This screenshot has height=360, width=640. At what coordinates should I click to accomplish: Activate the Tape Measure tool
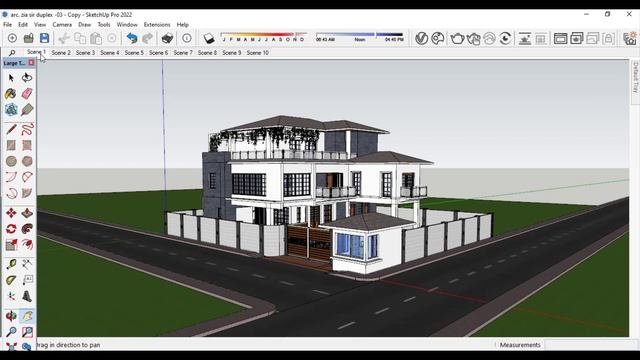pos(11,264)
